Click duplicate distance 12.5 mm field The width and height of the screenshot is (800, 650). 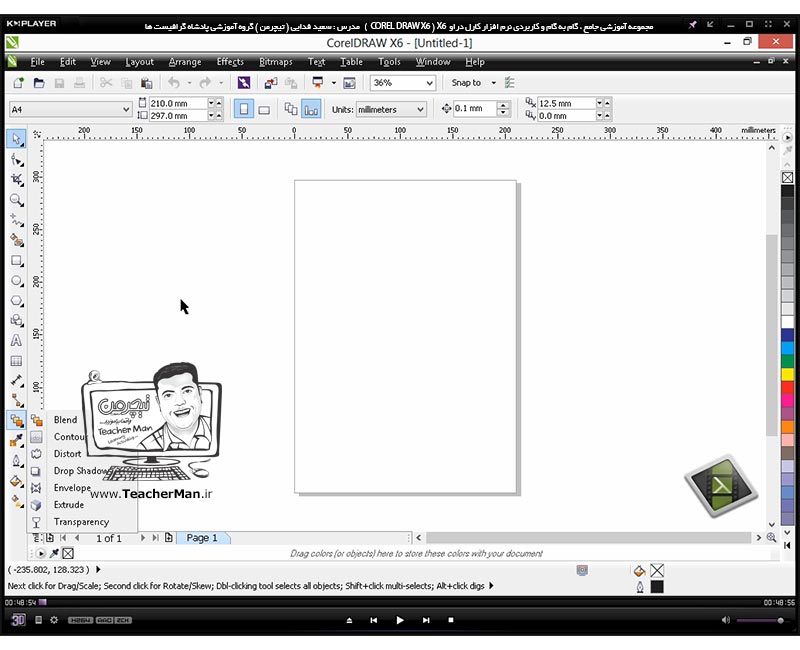(567, 103)
